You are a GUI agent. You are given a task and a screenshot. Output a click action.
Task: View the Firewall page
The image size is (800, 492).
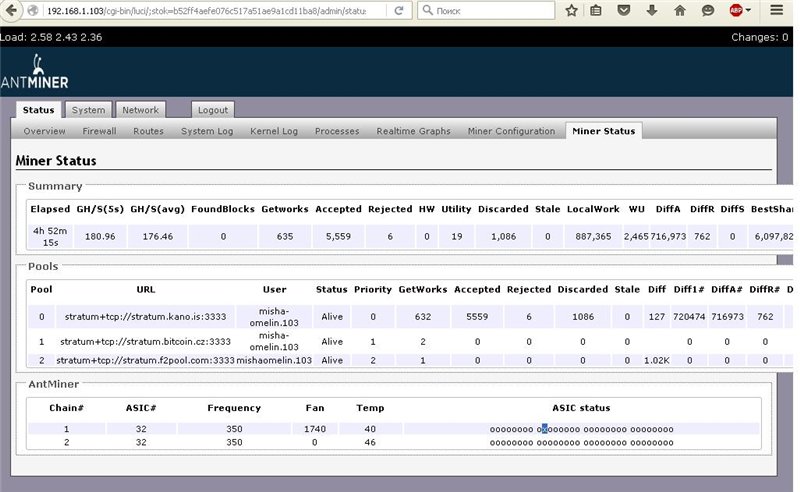99,131
